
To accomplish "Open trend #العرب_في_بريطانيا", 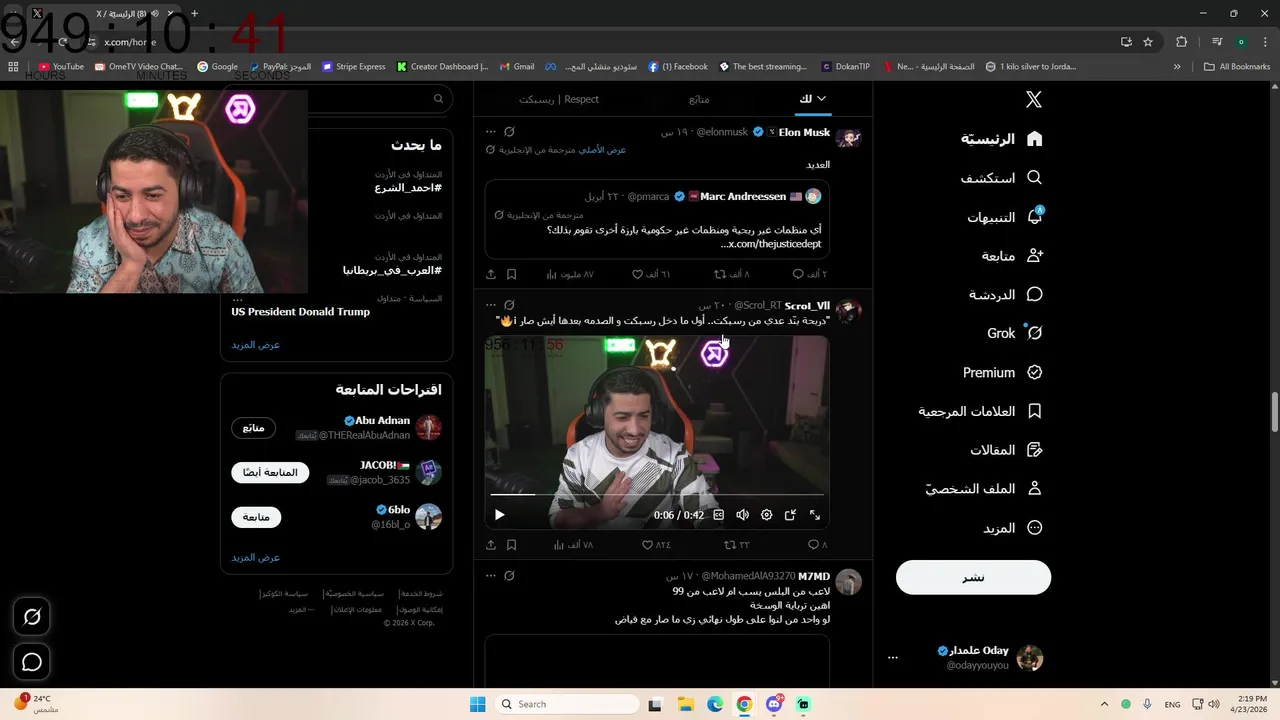I will click(x=392, y=270).
